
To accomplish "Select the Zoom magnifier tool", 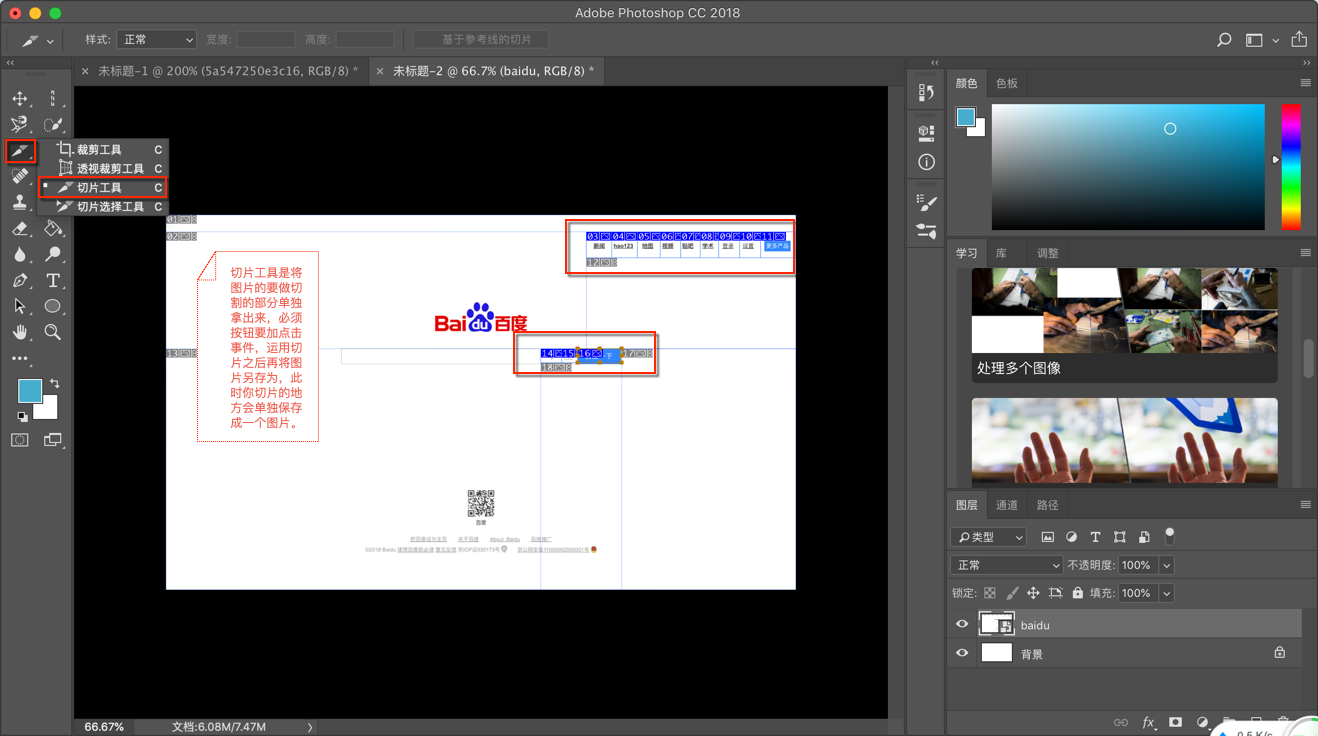I will [53, 332].
